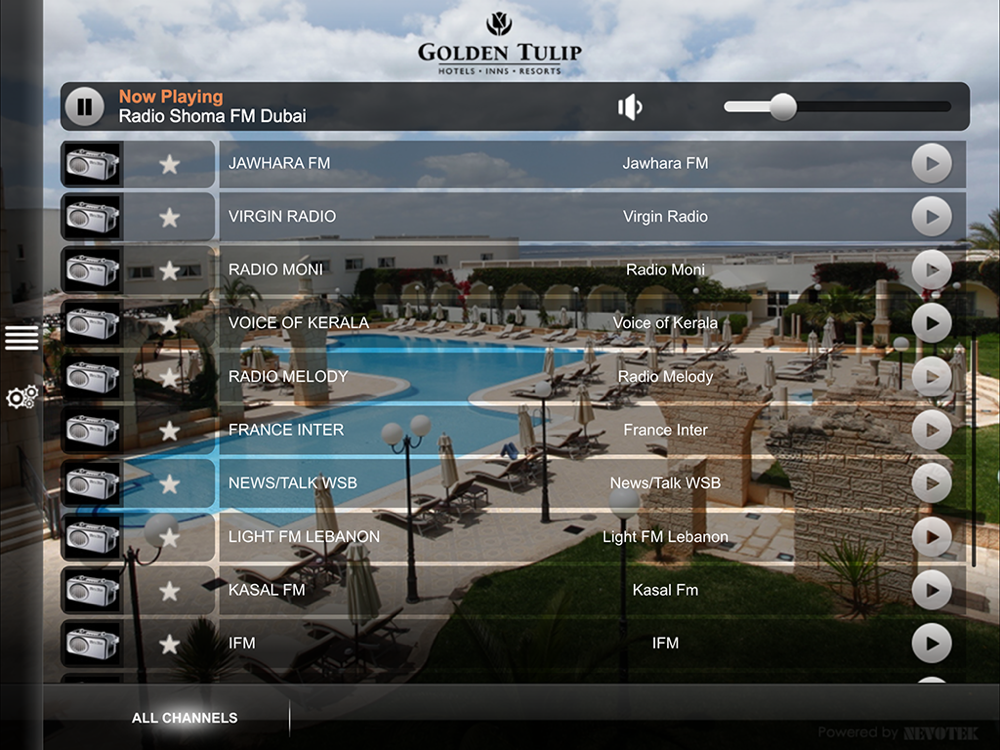The height and width of the screenshot is (750, 1000).
Task: Click the Radio Moni radio thumbnail
Action: tap(92, 270)
